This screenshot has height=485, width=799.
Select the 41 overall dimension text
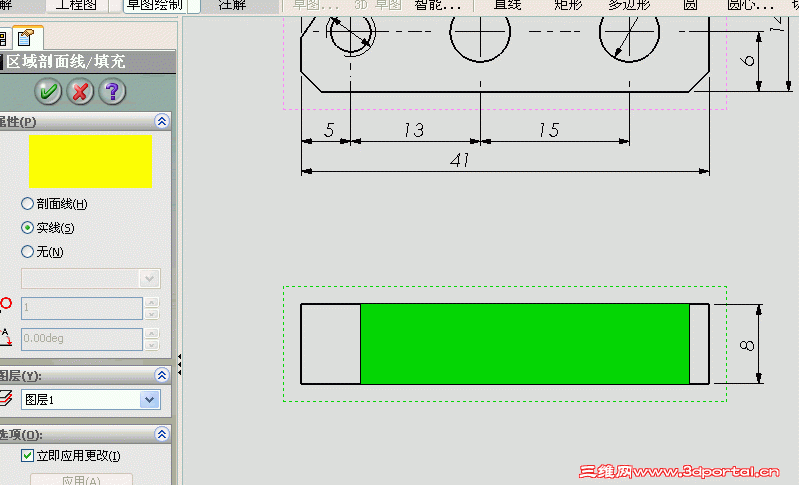pos(460,160)
